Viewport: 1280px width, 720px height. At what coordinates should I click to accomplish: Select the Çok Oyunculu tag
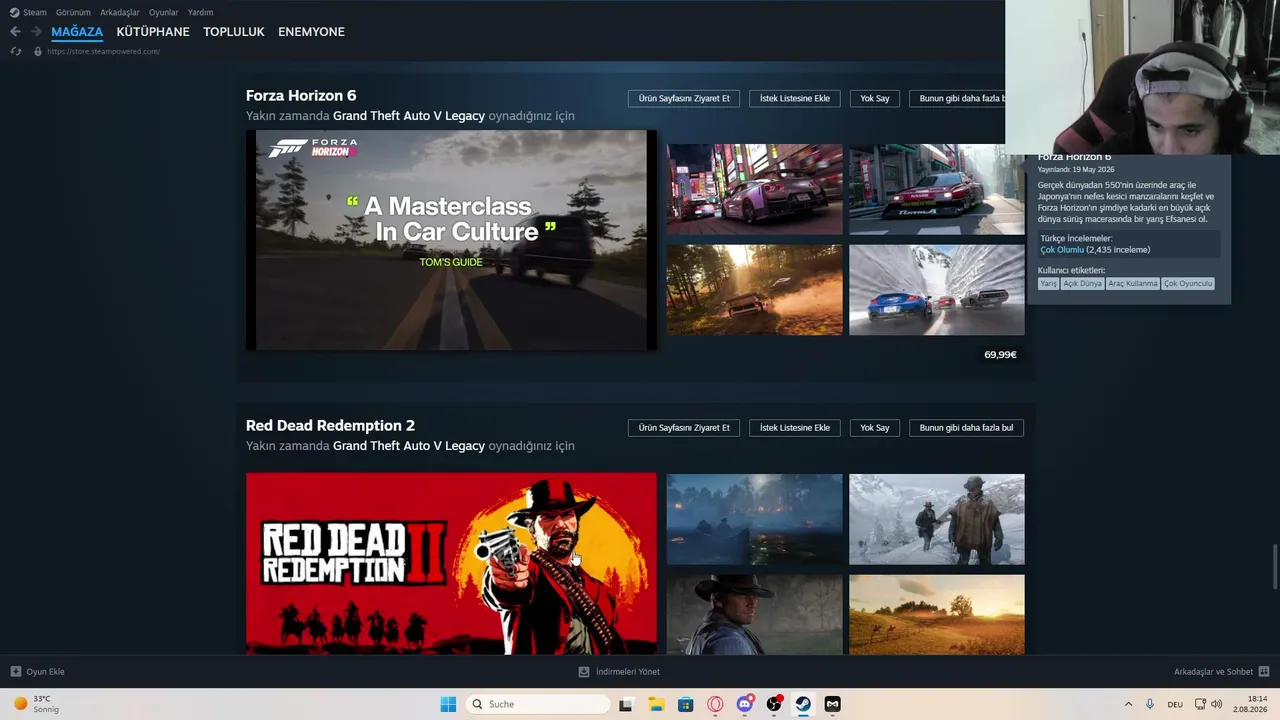pyautogui.click(x=1188, y=284)
